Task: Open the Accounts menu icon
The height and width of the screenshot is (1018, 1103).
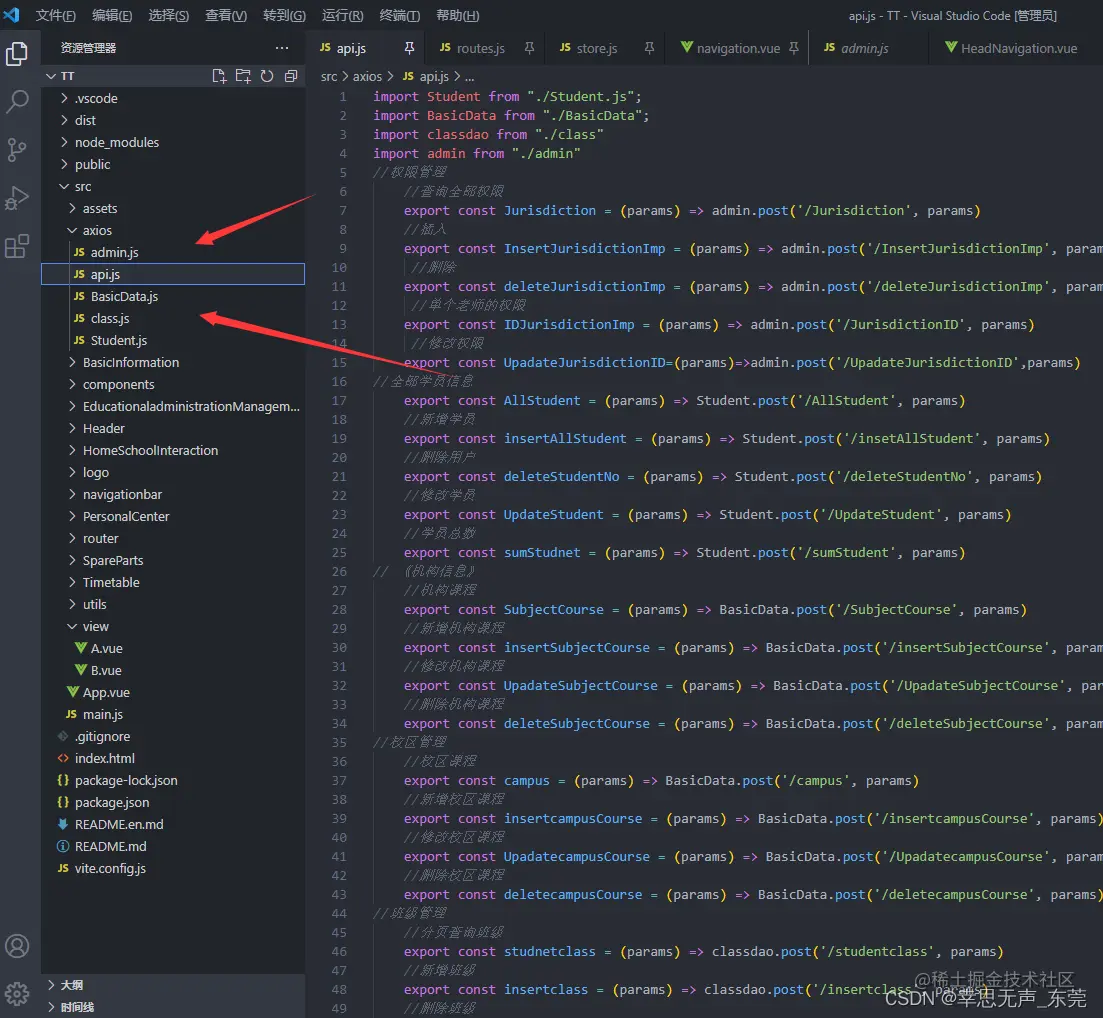Action: (17, 946)
